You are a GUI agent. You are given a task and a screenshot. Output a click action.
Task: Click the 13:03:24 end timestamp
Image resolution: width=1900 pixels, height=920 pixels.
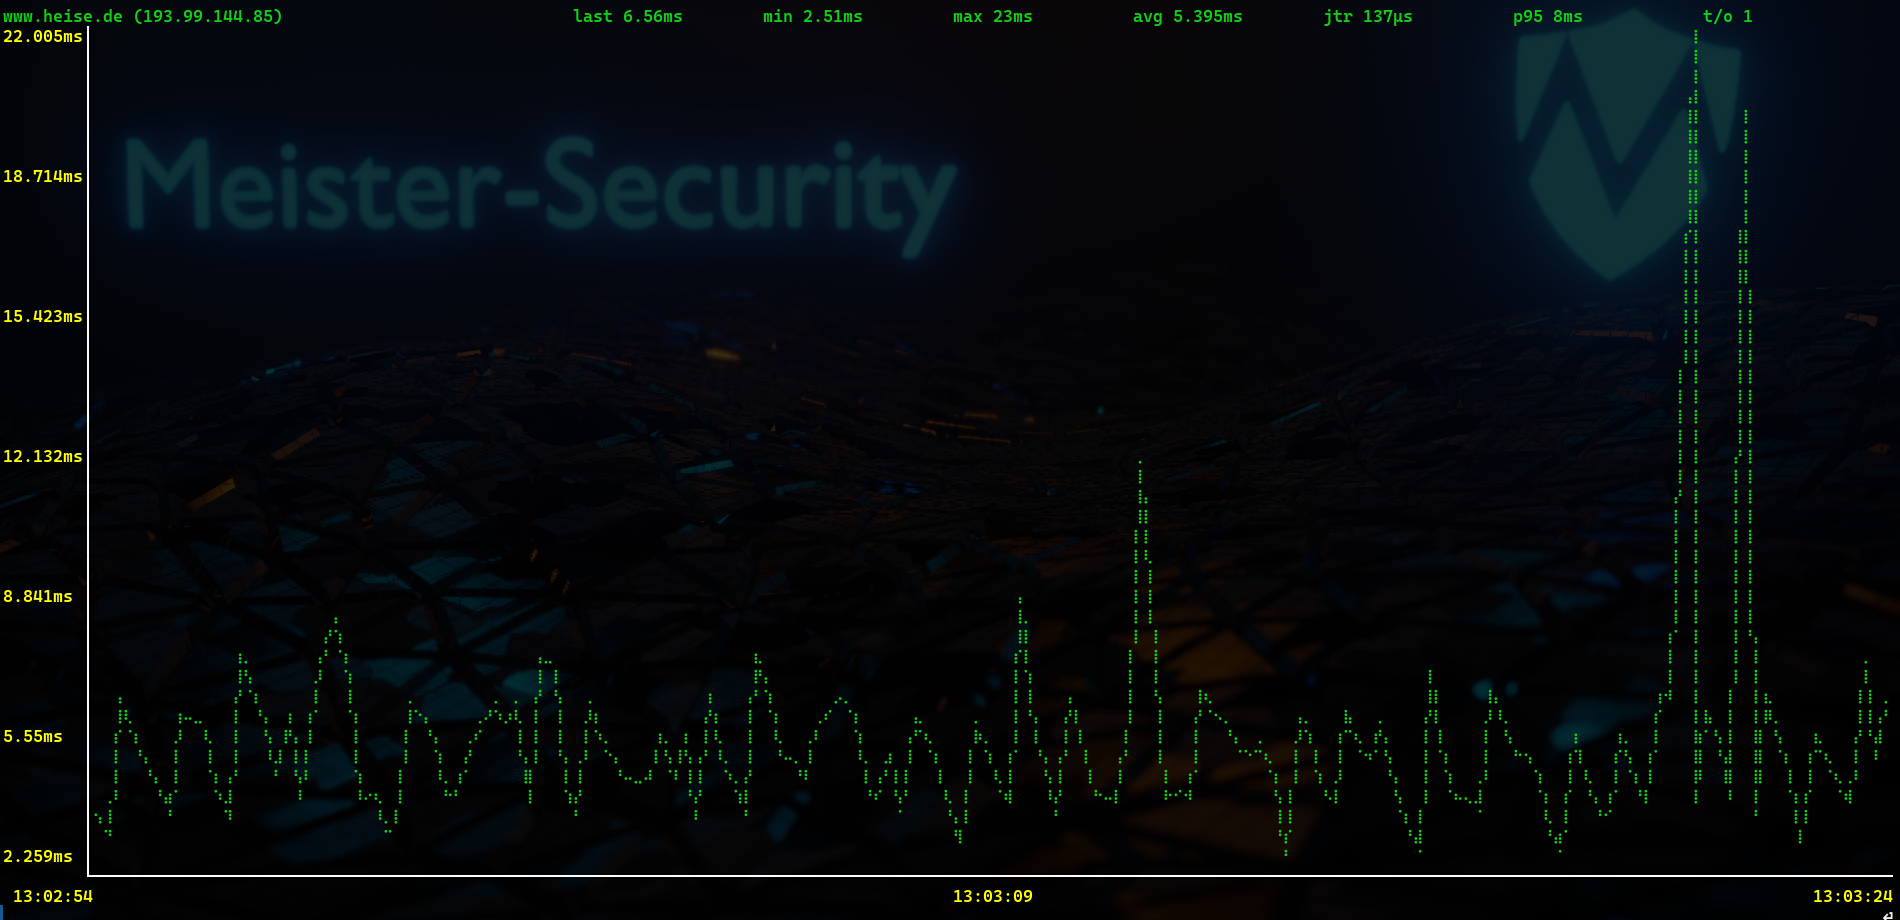1852,897
